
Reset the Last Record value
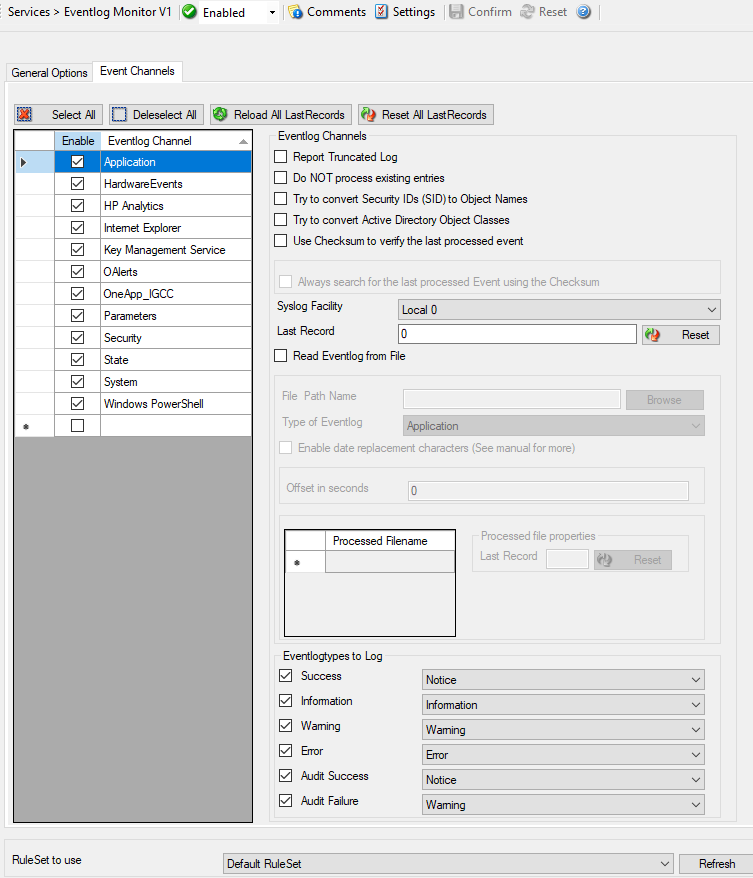[x=681, y=335]
